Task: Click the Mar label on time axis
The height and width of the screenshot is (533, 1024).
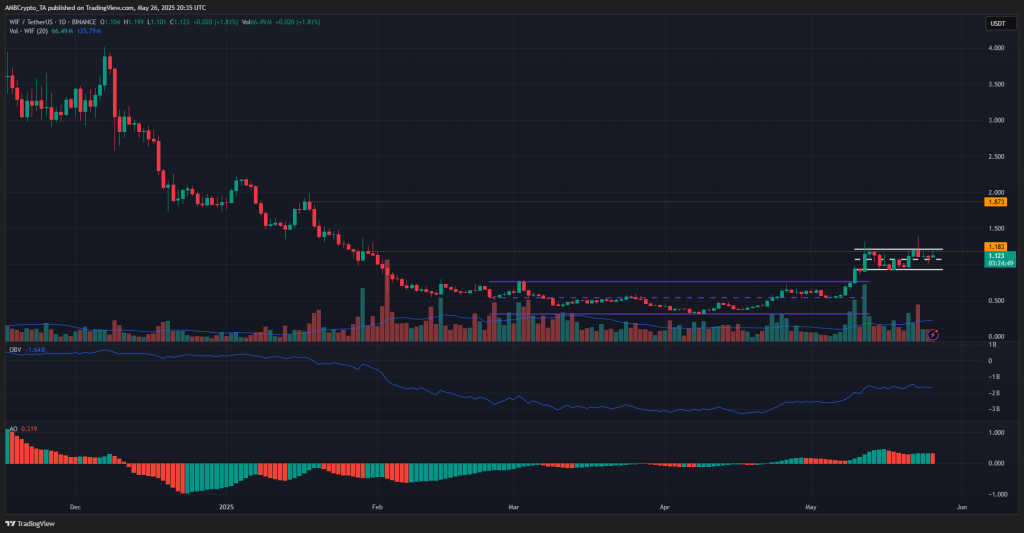Action: click(x=513, y=507)
